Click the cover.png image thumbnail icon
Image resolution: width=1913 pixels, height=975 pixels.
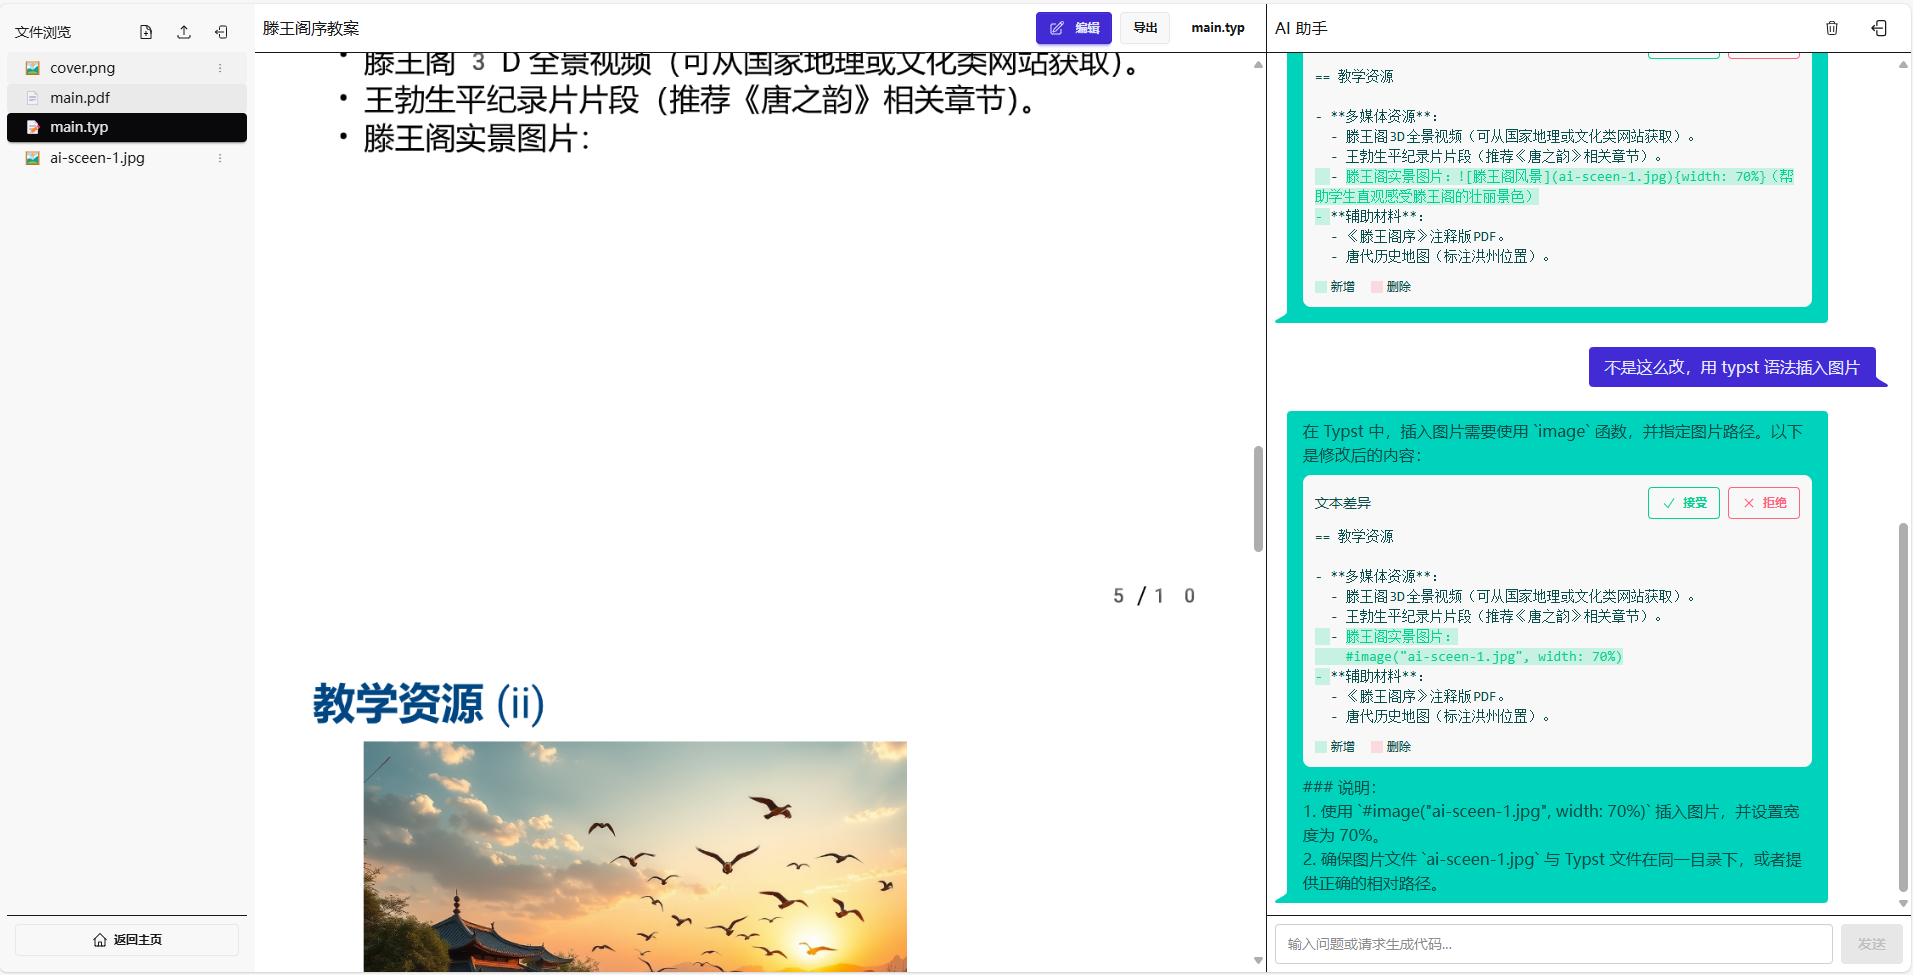pos(32,67)
